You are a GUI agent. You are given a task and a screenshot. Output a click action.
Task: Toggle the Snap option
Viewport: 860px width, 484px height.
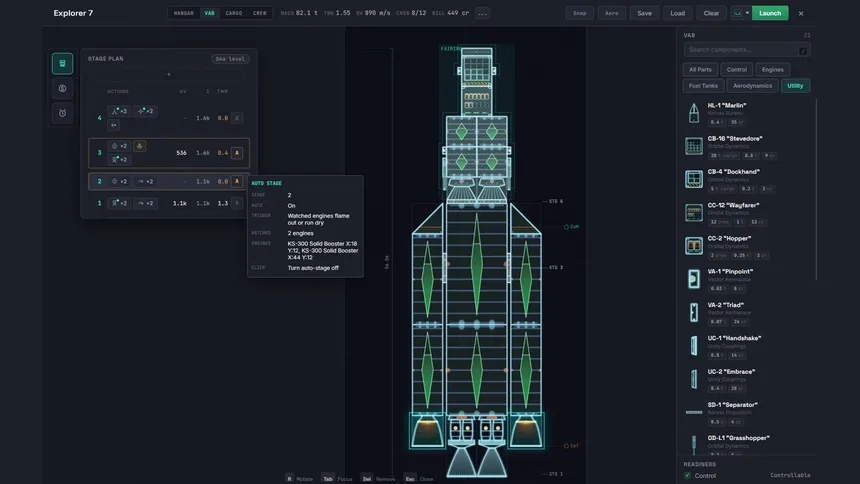click(x=580, y=13)
